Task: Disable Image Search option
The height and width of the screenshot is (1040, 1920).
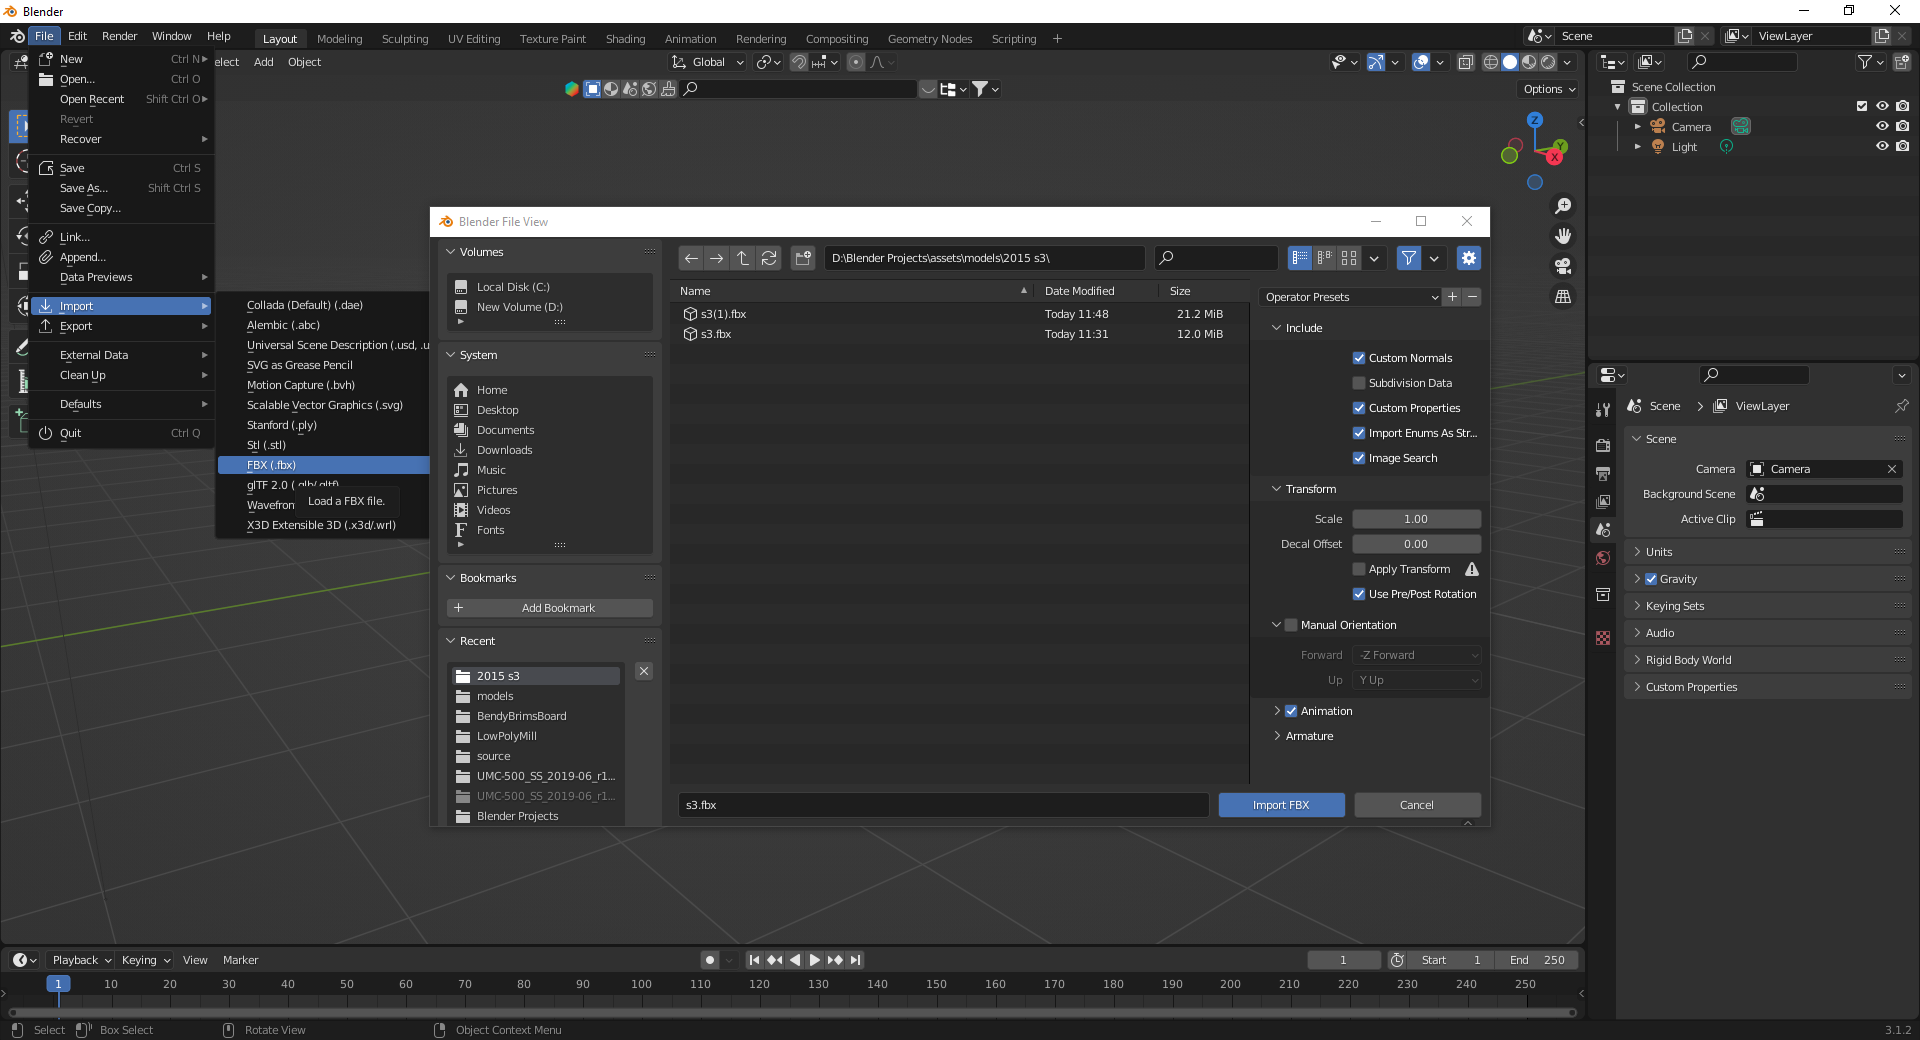Action: coord(1359,458)
